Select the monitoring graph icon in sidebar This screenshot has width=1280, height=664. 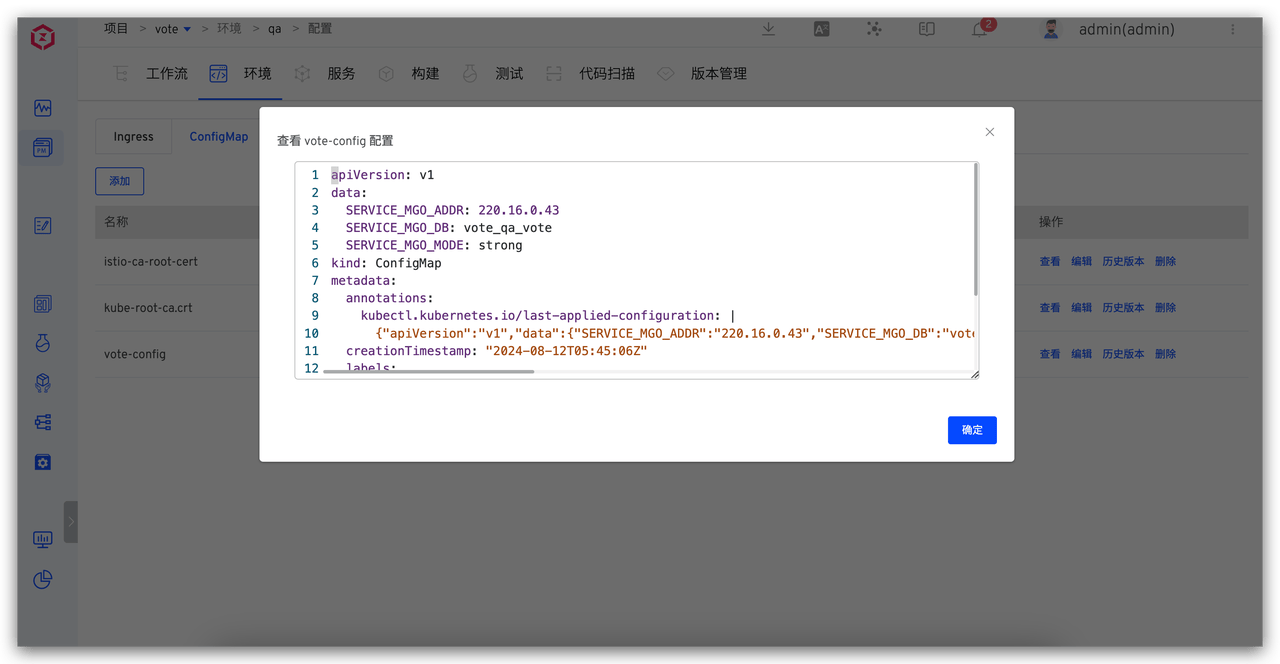coord(42,108)
